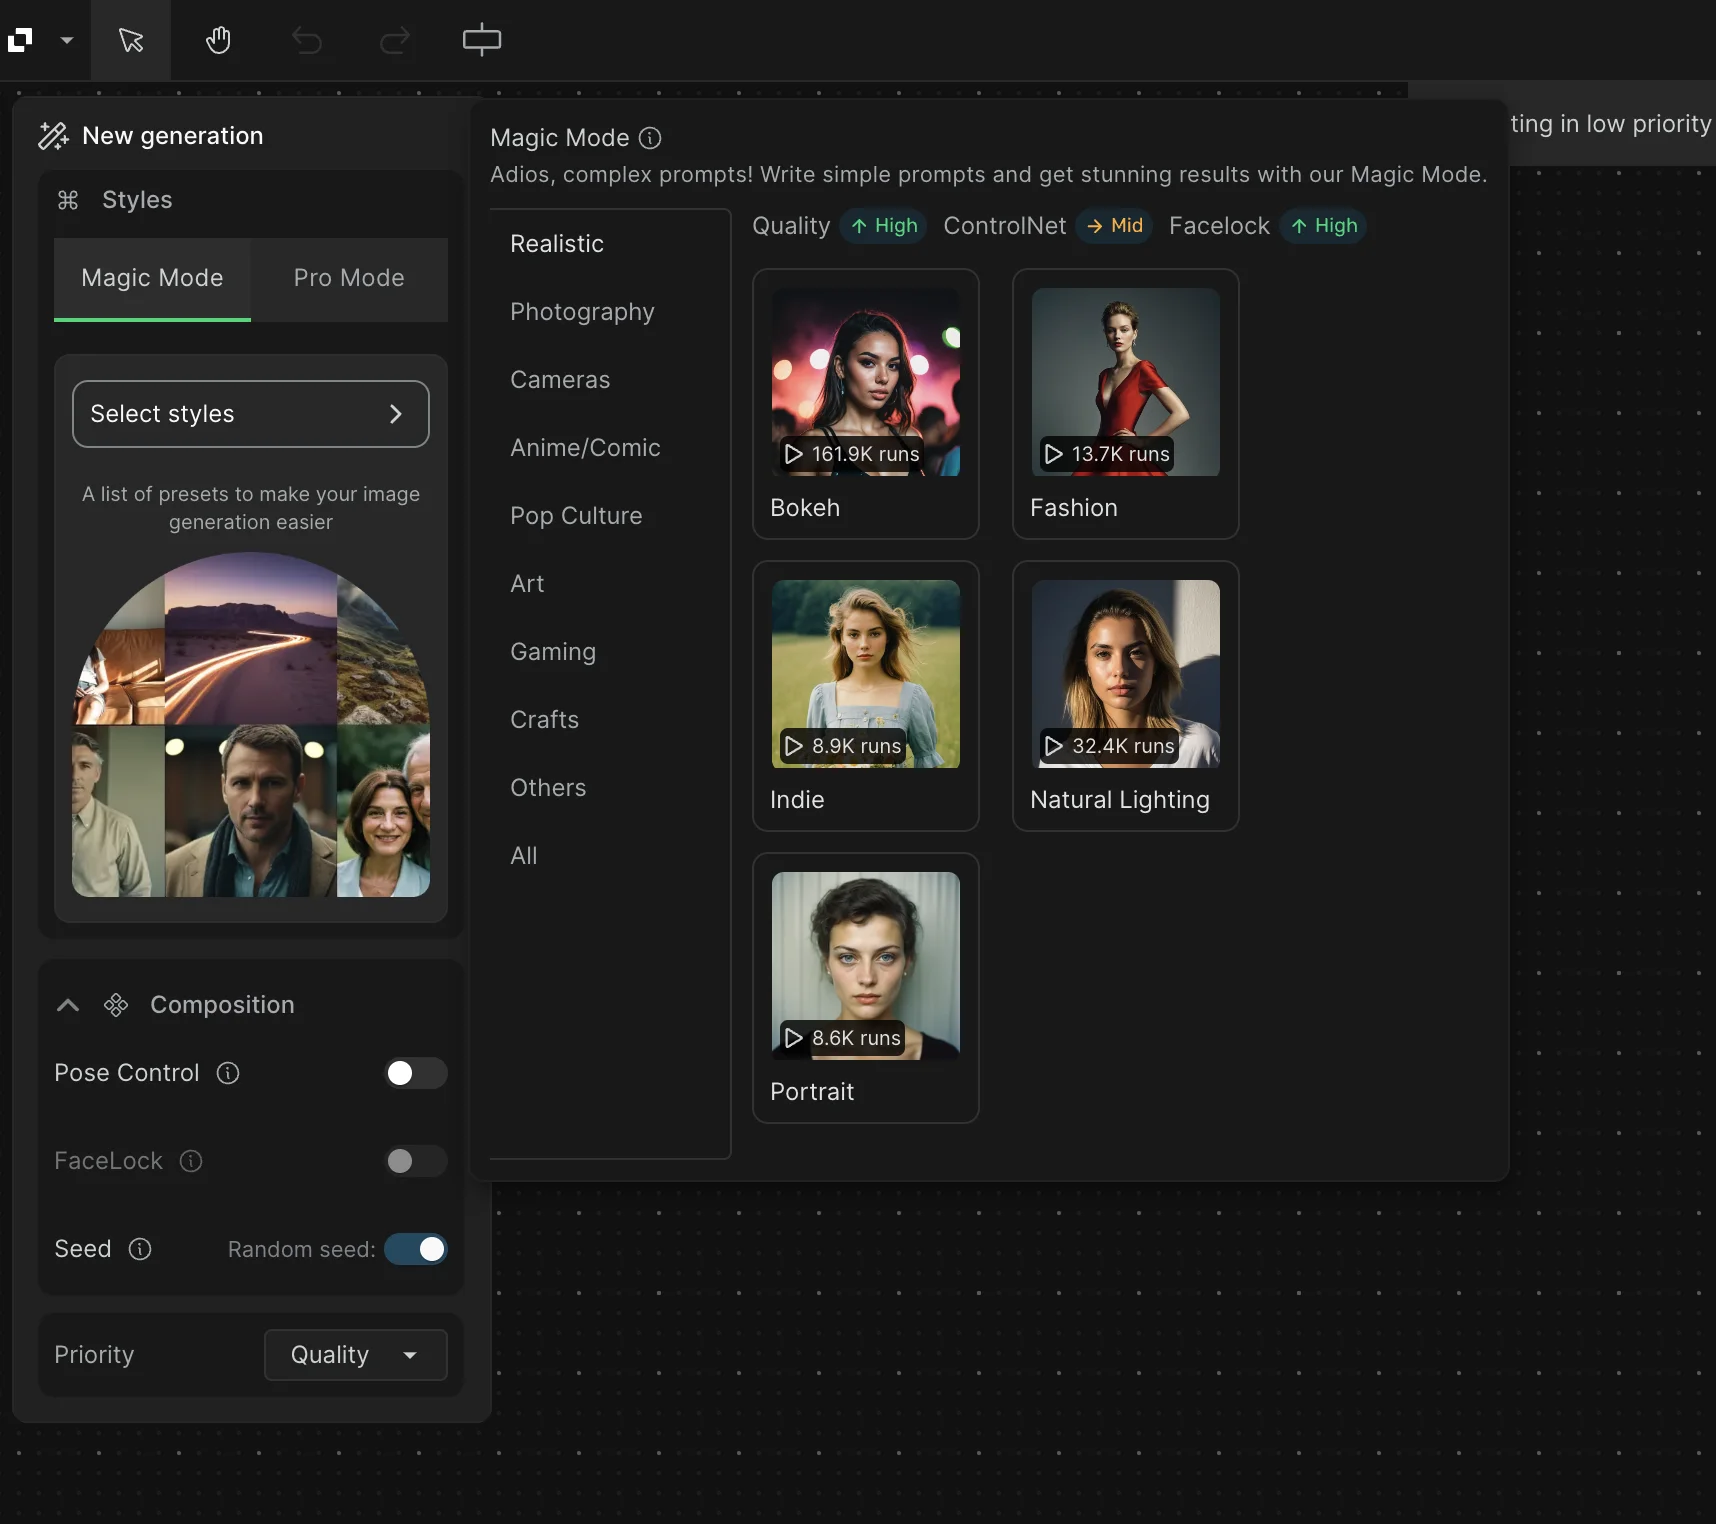1716x1524 pixels.
Task: Toggle the Pose Control switch
Action: (416, 1073)
